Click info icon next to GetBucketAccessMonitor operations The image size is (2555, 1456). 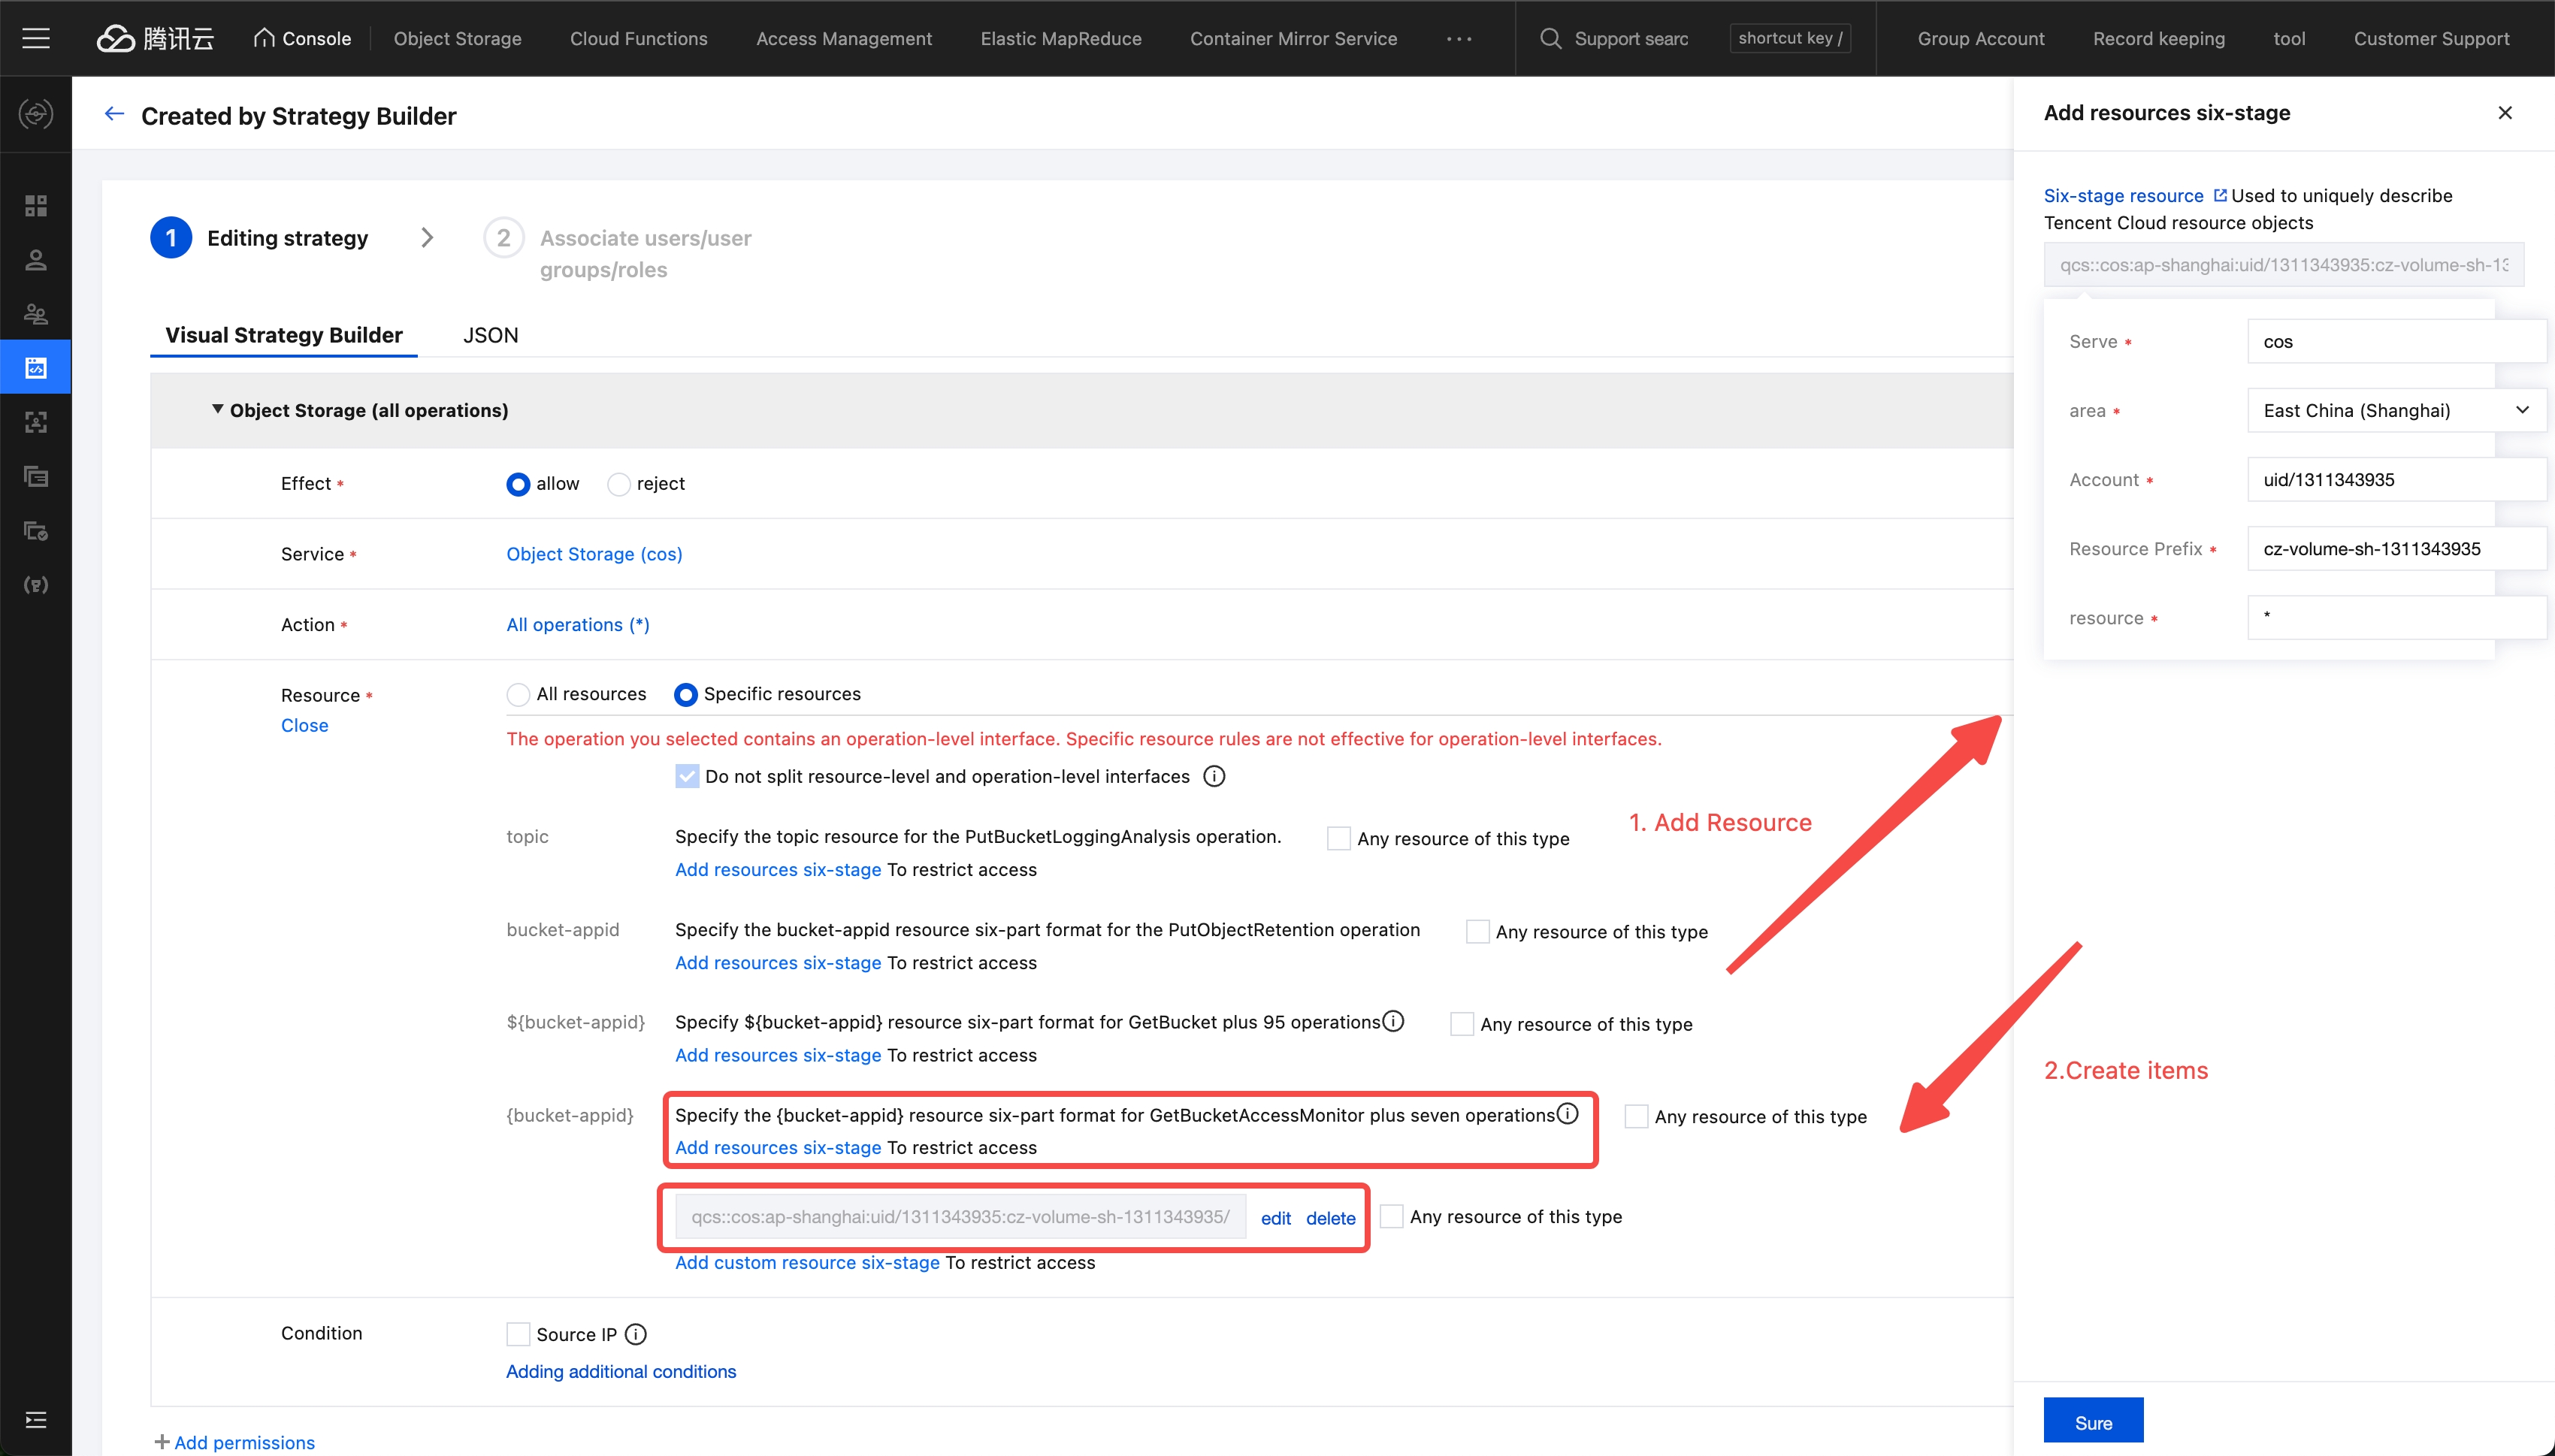click(1568, 1113)
